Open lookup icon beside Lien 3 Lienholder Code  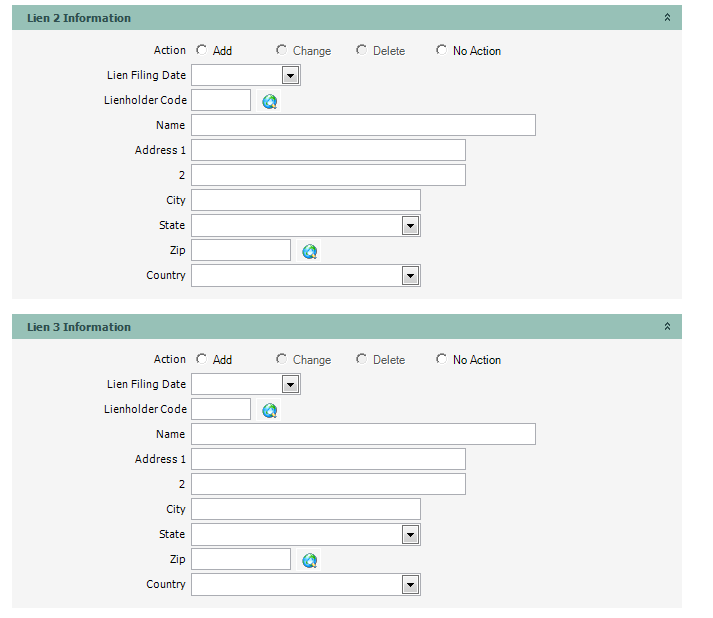point(269,410)
